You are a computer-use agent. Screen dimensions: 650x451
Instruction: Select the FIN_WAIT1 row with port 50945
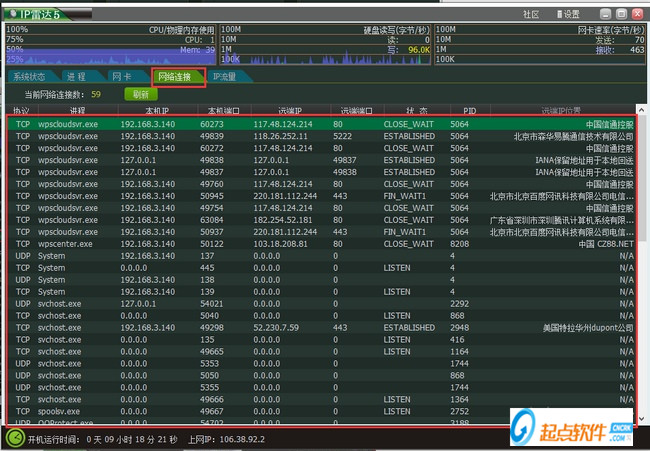(321, 196)
